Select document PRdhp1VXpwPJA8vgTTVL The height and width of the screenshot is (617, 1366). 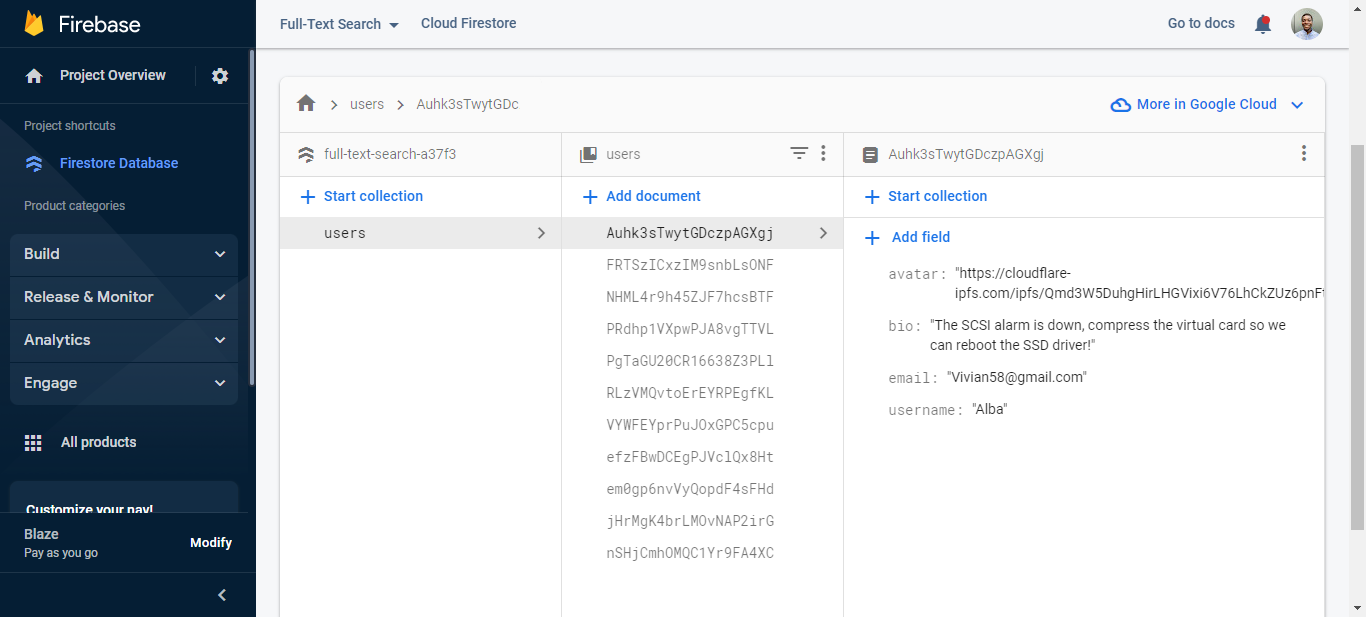pyautogui.click(x=702, y=329)
